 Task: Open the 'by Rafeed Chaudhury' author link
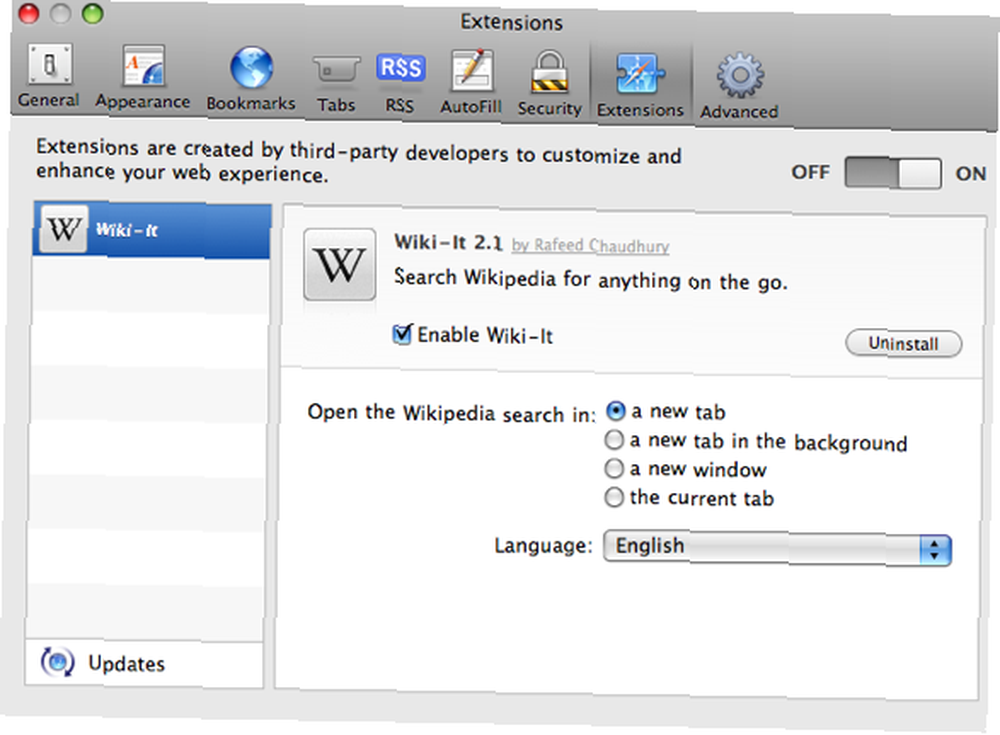591,246
